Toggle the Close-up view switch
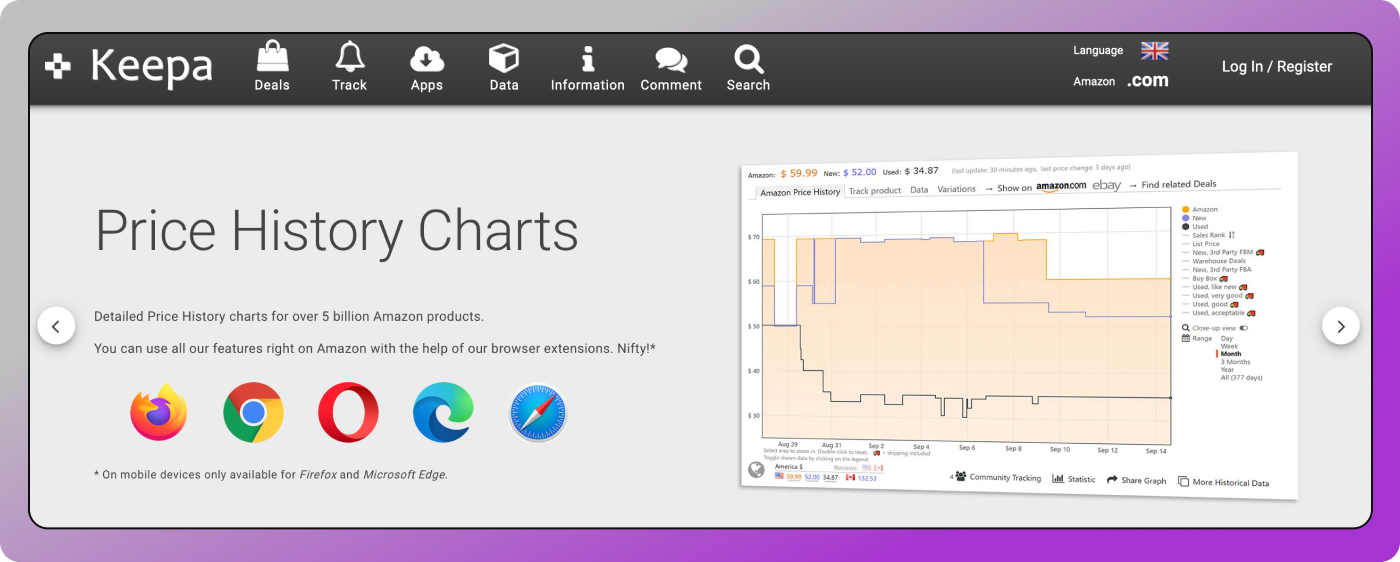Screen dimensions: 1400x562 [x=1244, y=328]
